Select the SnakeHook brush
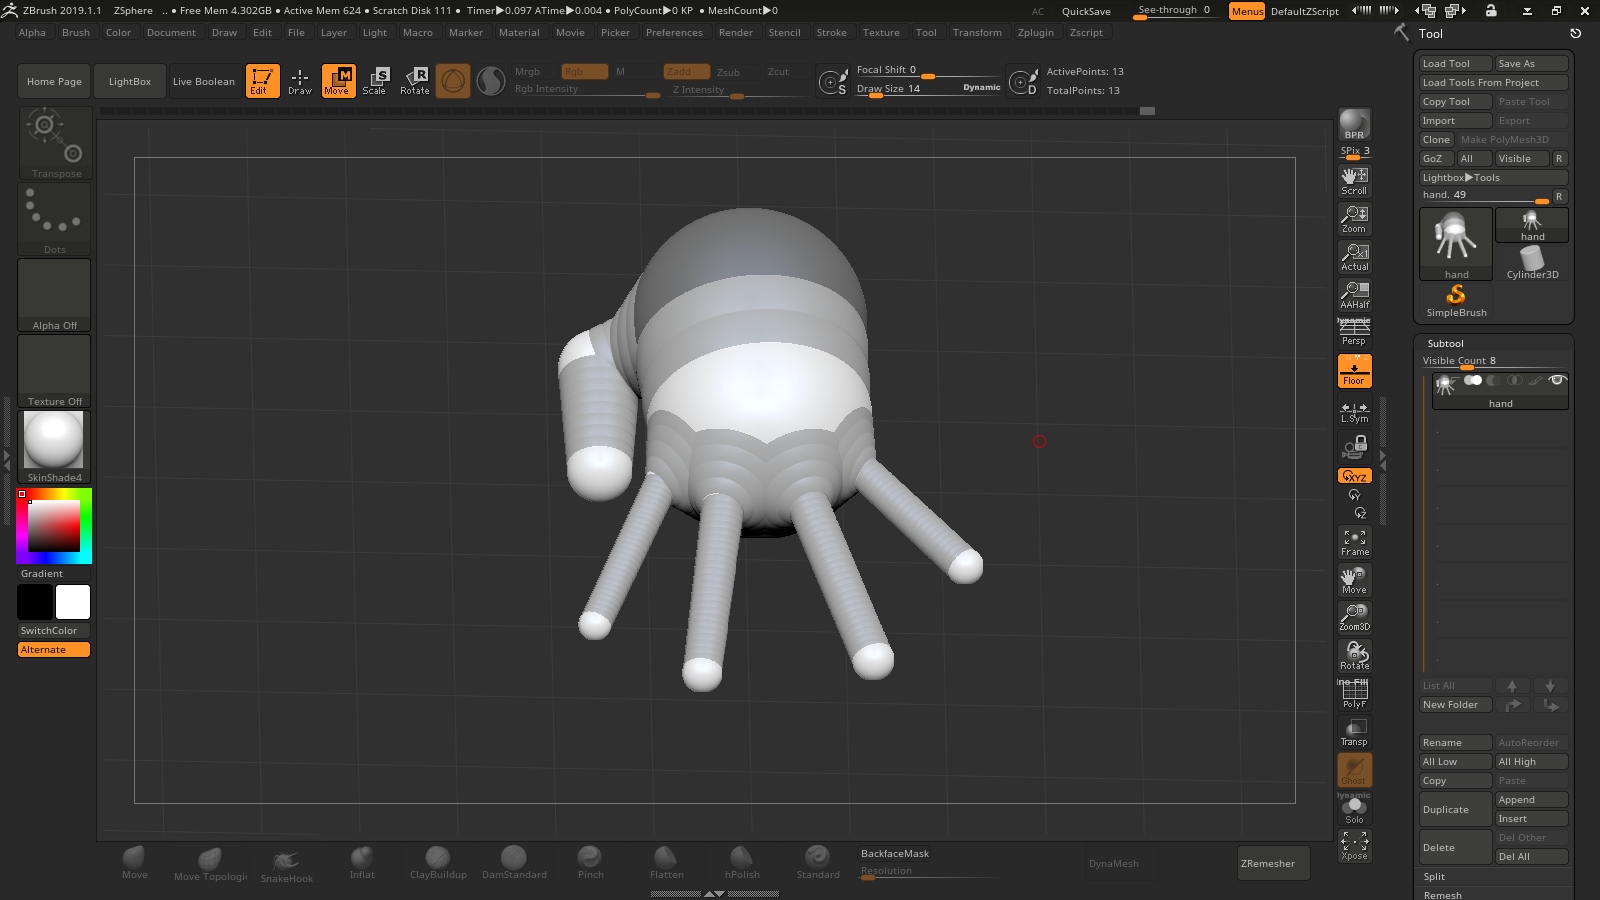Screen dimensions: 1600x900 pyautogui.click(x=287, y=866)
